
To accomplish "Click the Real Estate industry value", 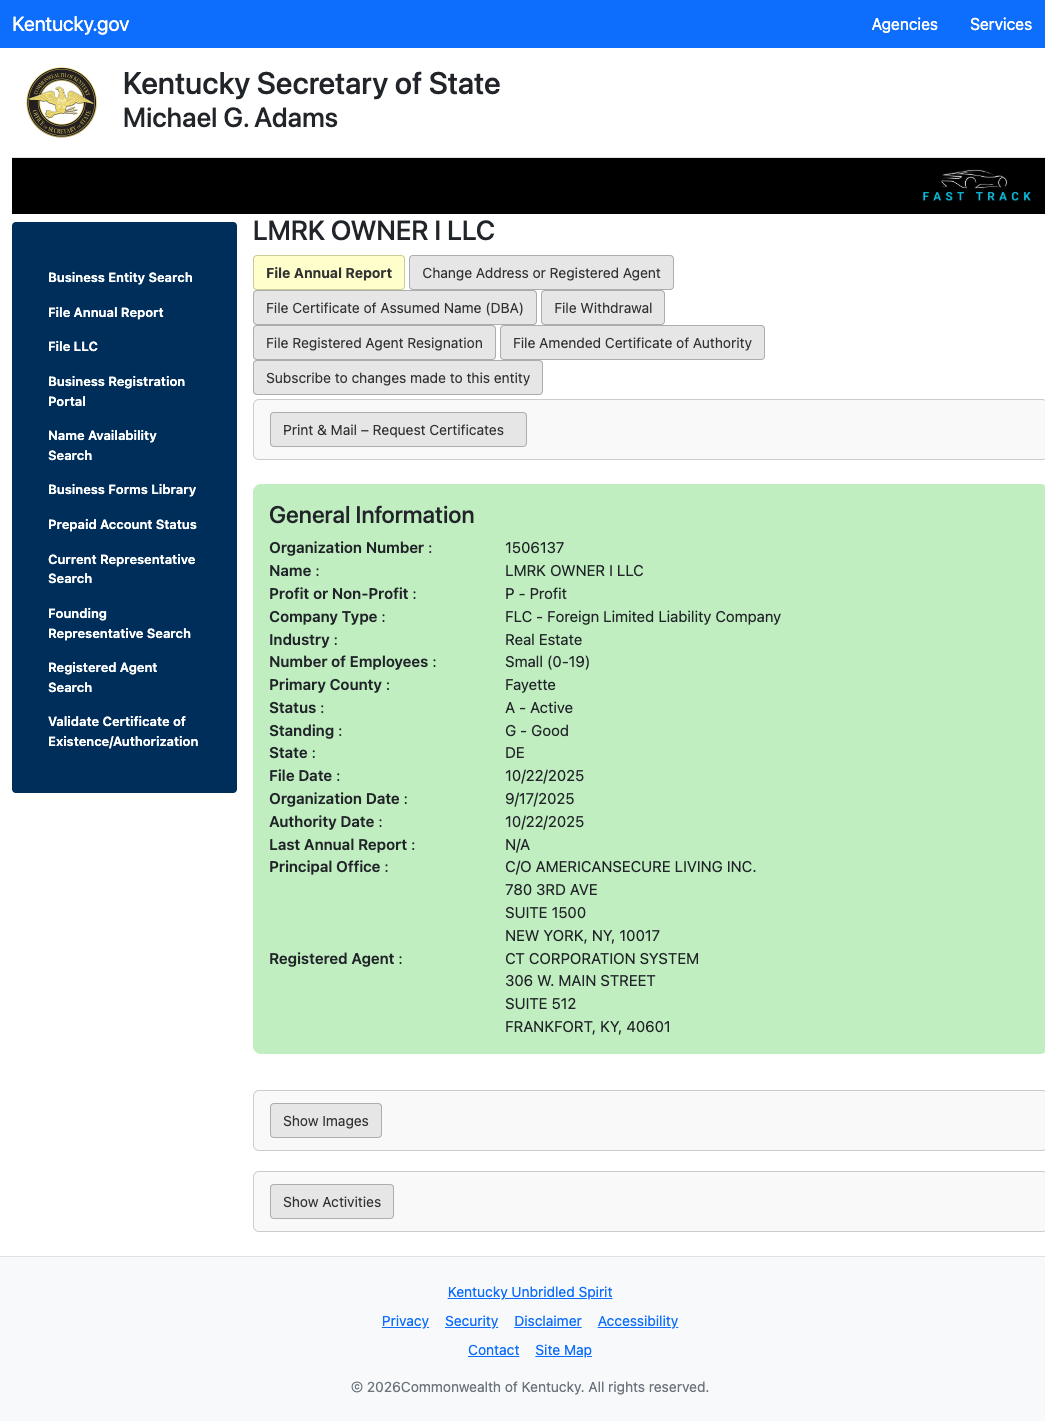I will tap(543, 640).
